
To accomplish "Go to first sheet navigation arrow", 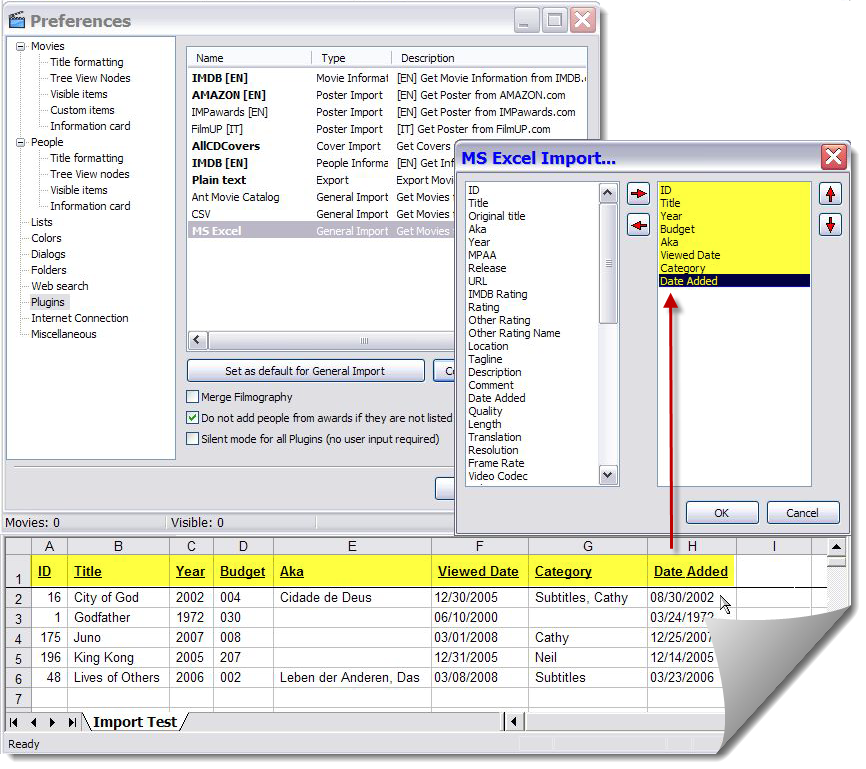I will [x=14, y=722].
